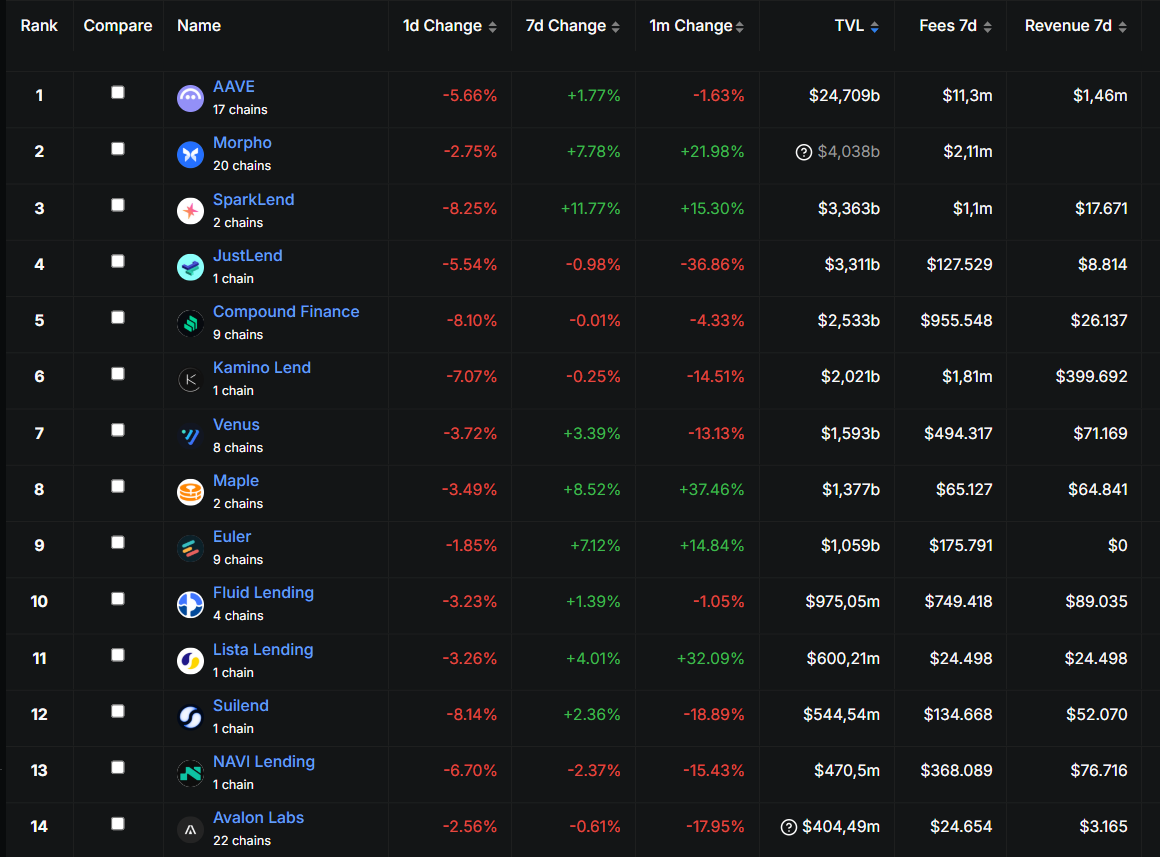Open the Avalon Labs protocol link
The width and height of the screenshot is (1160, 857).
(x=259, y=818)
